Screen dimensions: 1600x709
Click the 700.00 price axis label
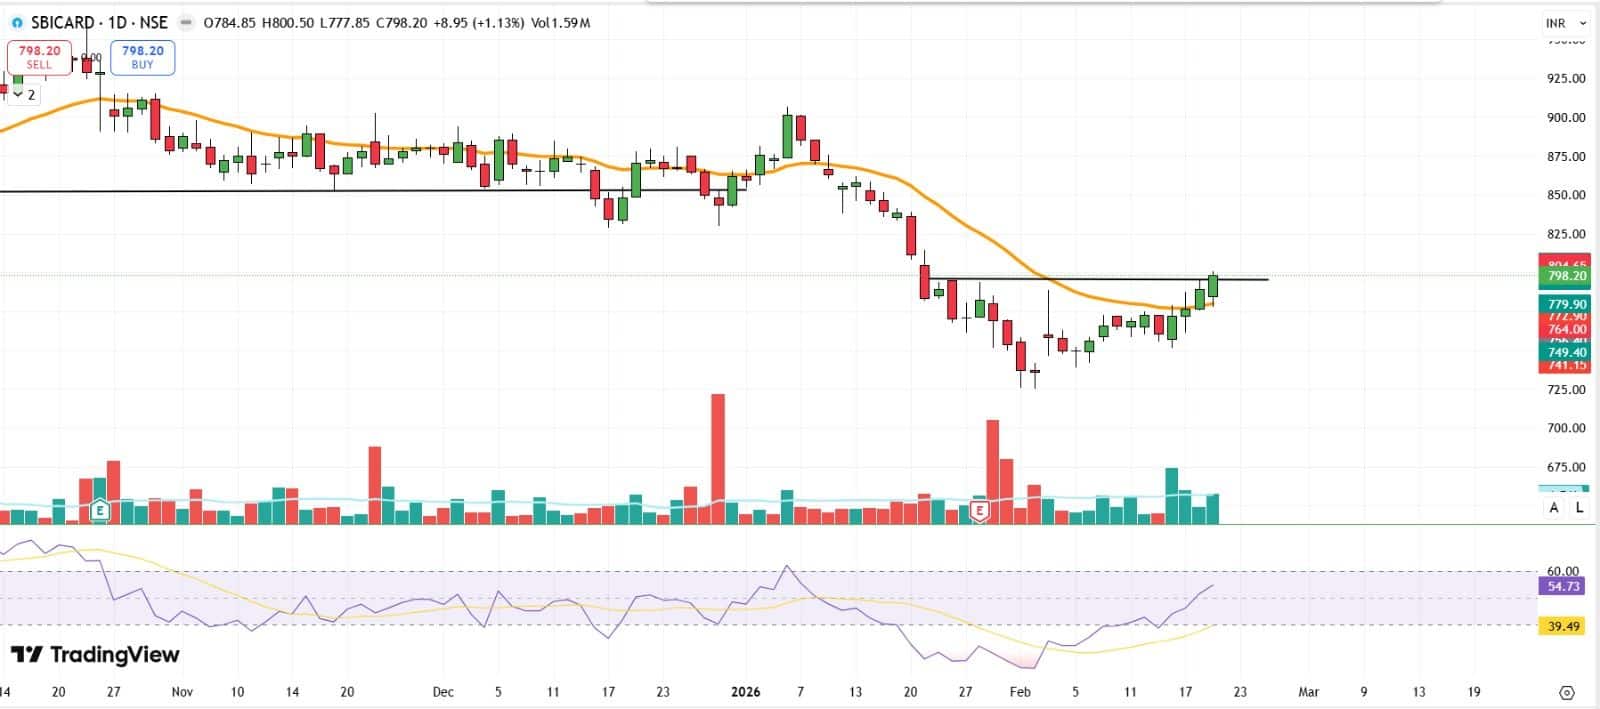pyautogui.click(x=1566, y=428)
